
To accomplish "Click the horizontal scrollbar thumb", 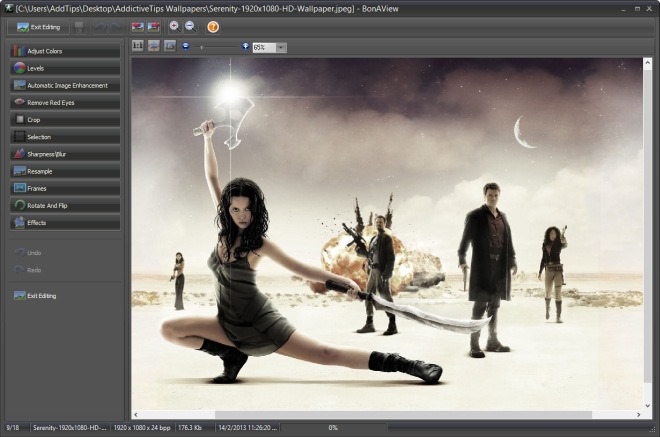I will 403,415.
